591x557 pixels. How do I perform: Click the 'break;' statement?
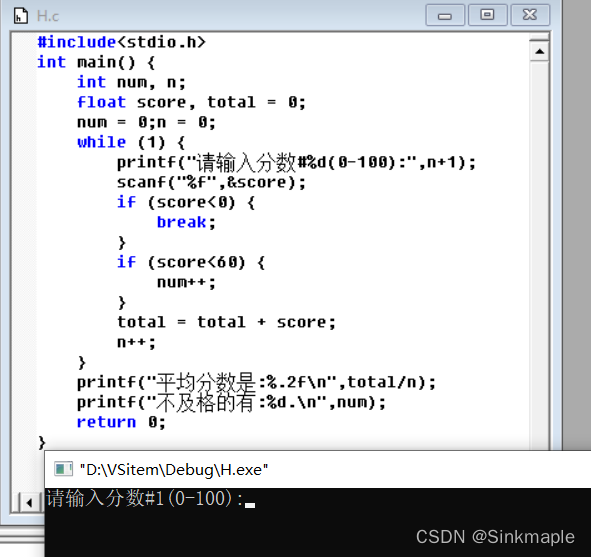click(x=186, y=222)
